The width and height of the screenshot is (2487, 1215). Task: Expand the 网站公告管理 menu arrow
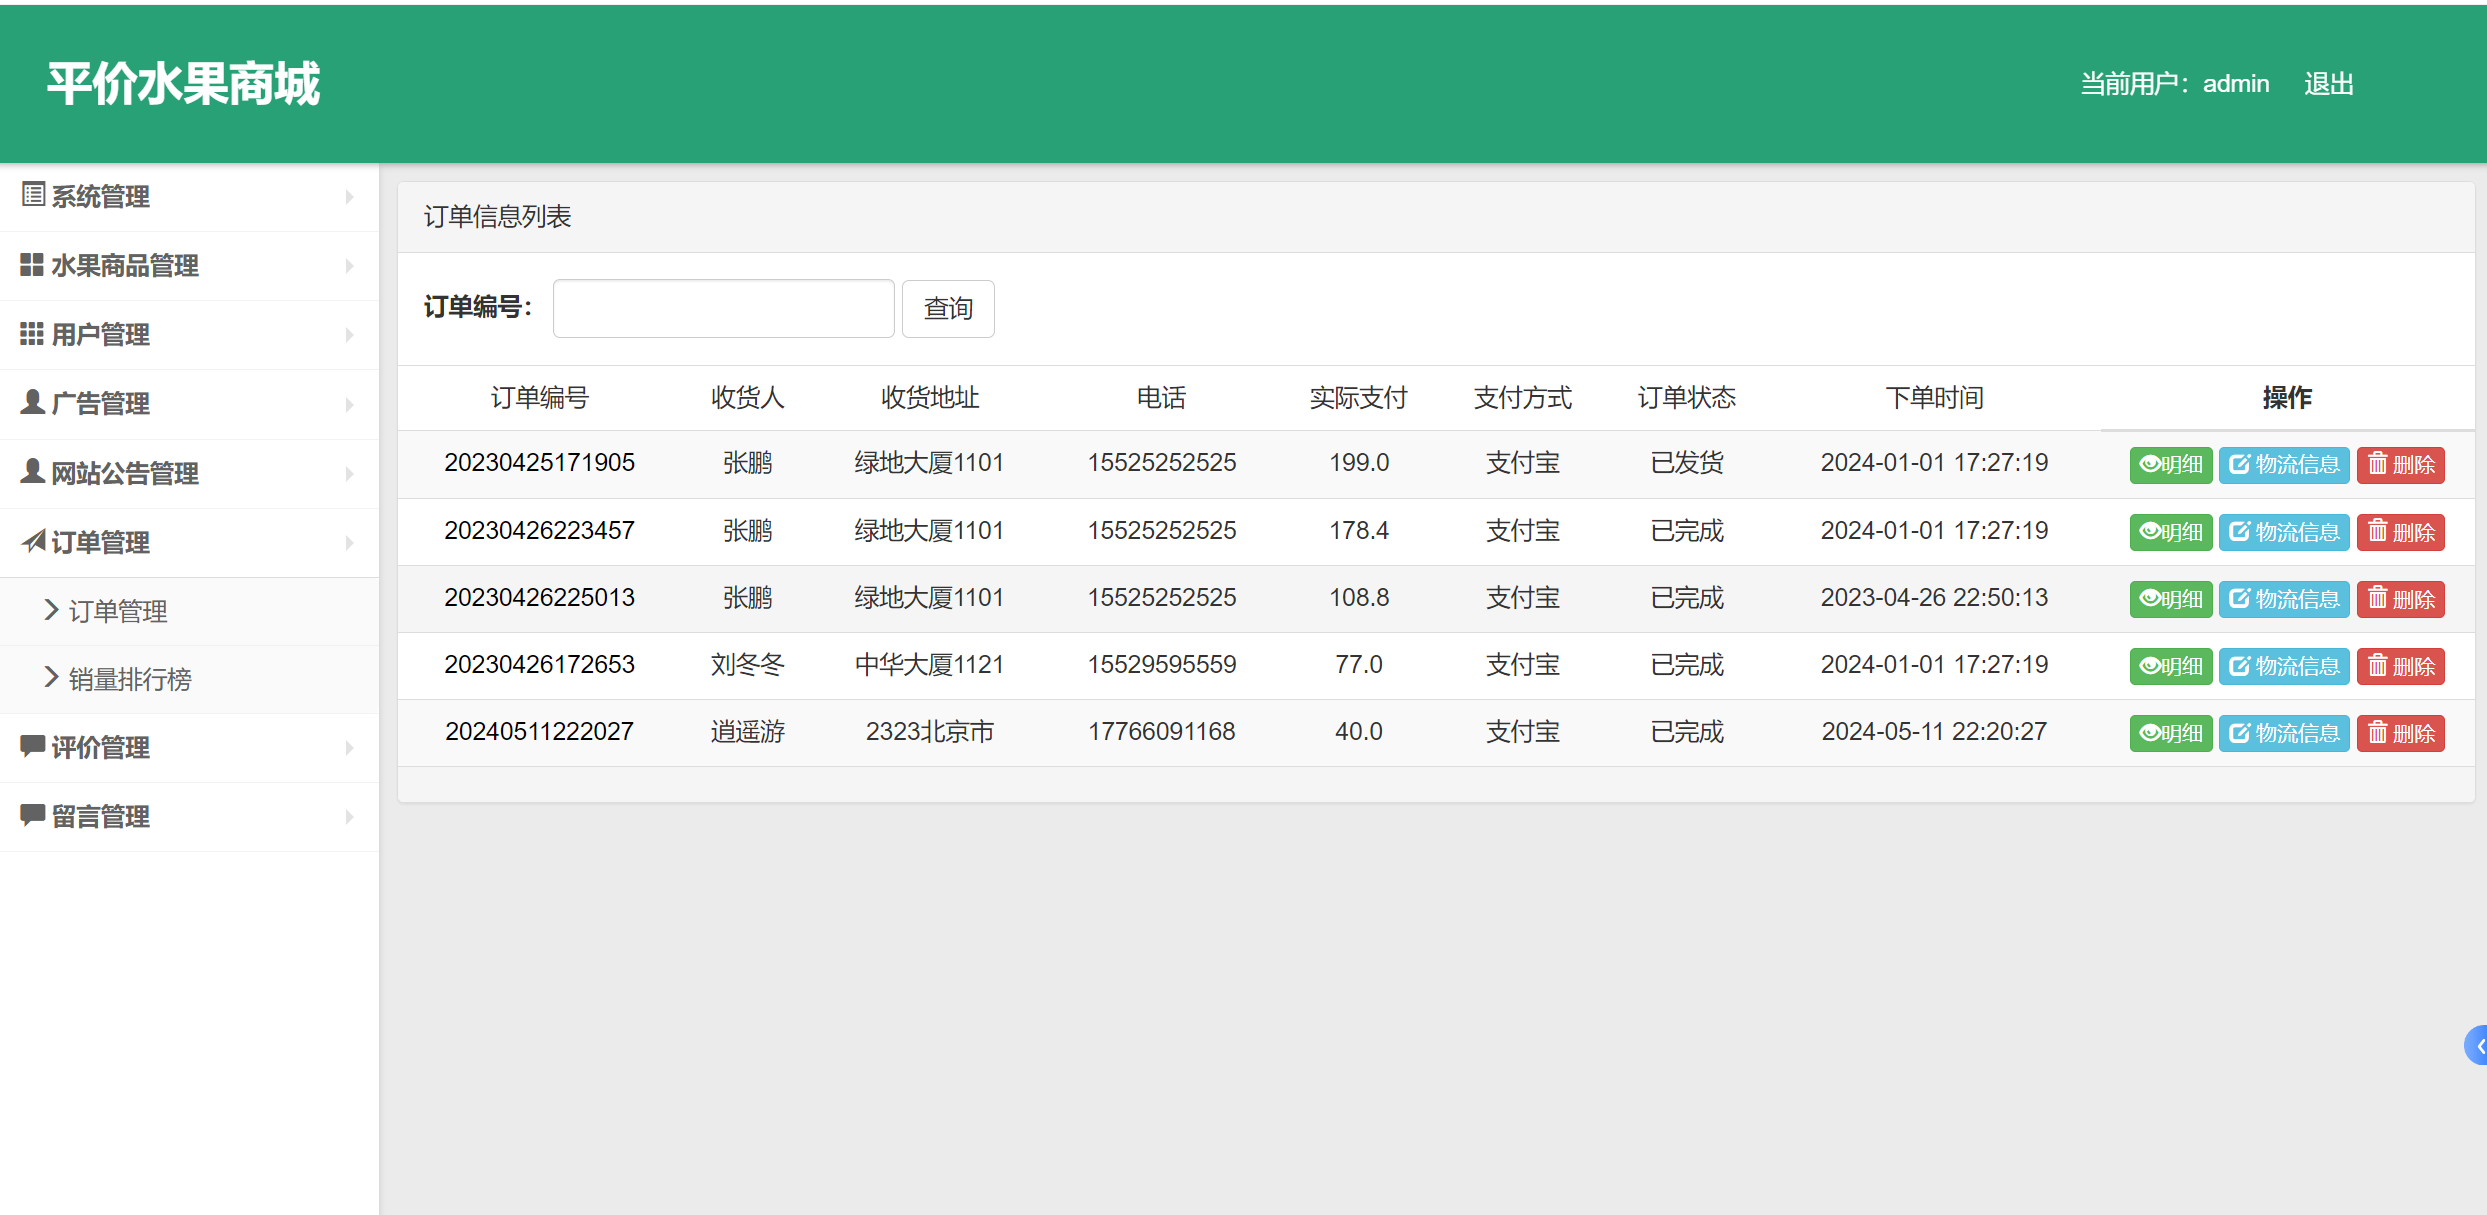[x=349, y=474]
